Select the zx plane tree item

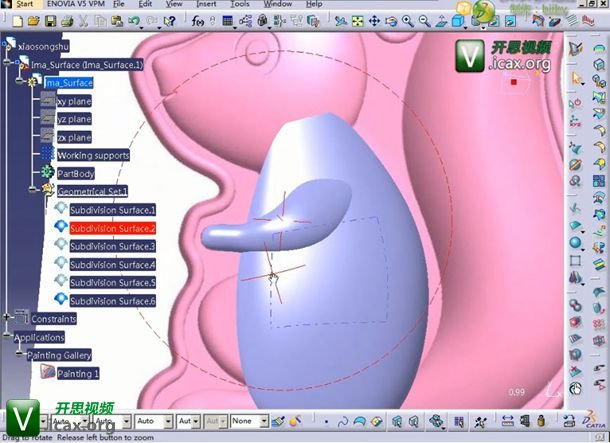click(74, 137)
